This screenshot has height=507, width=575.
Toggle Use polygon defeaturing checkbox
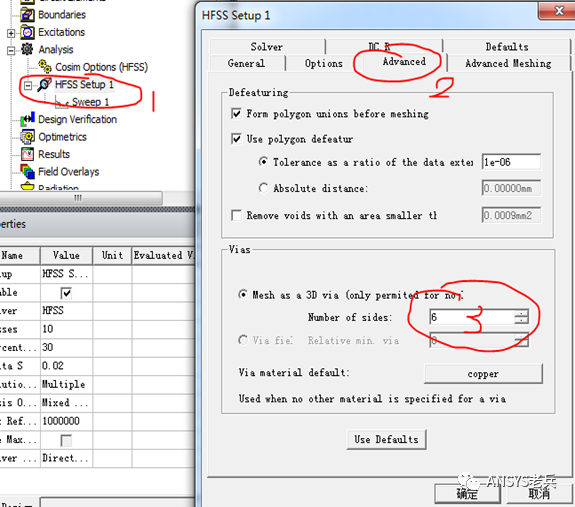[x=237, y=139]
